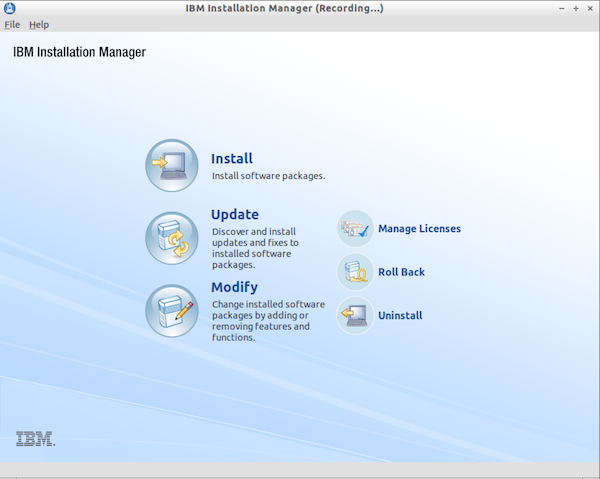Screen dimensions: 600x479
Task: Close the Installation Manager window
Action: point(590,8)
